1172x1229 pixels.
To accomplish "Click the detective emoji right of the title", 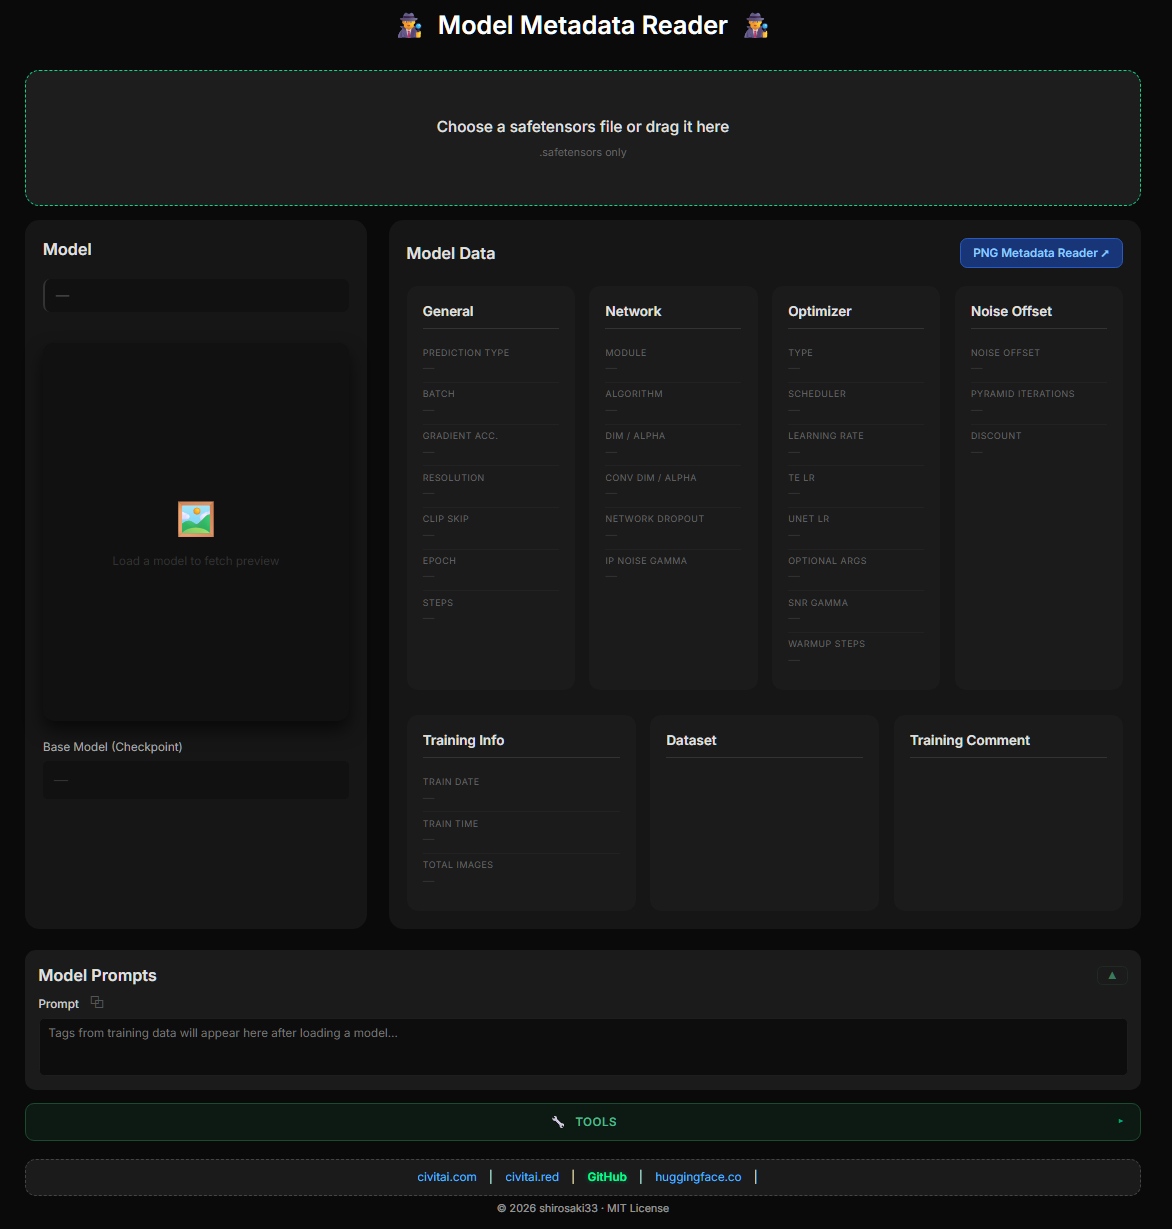I will pyautogui.click(x=756, y=26).
